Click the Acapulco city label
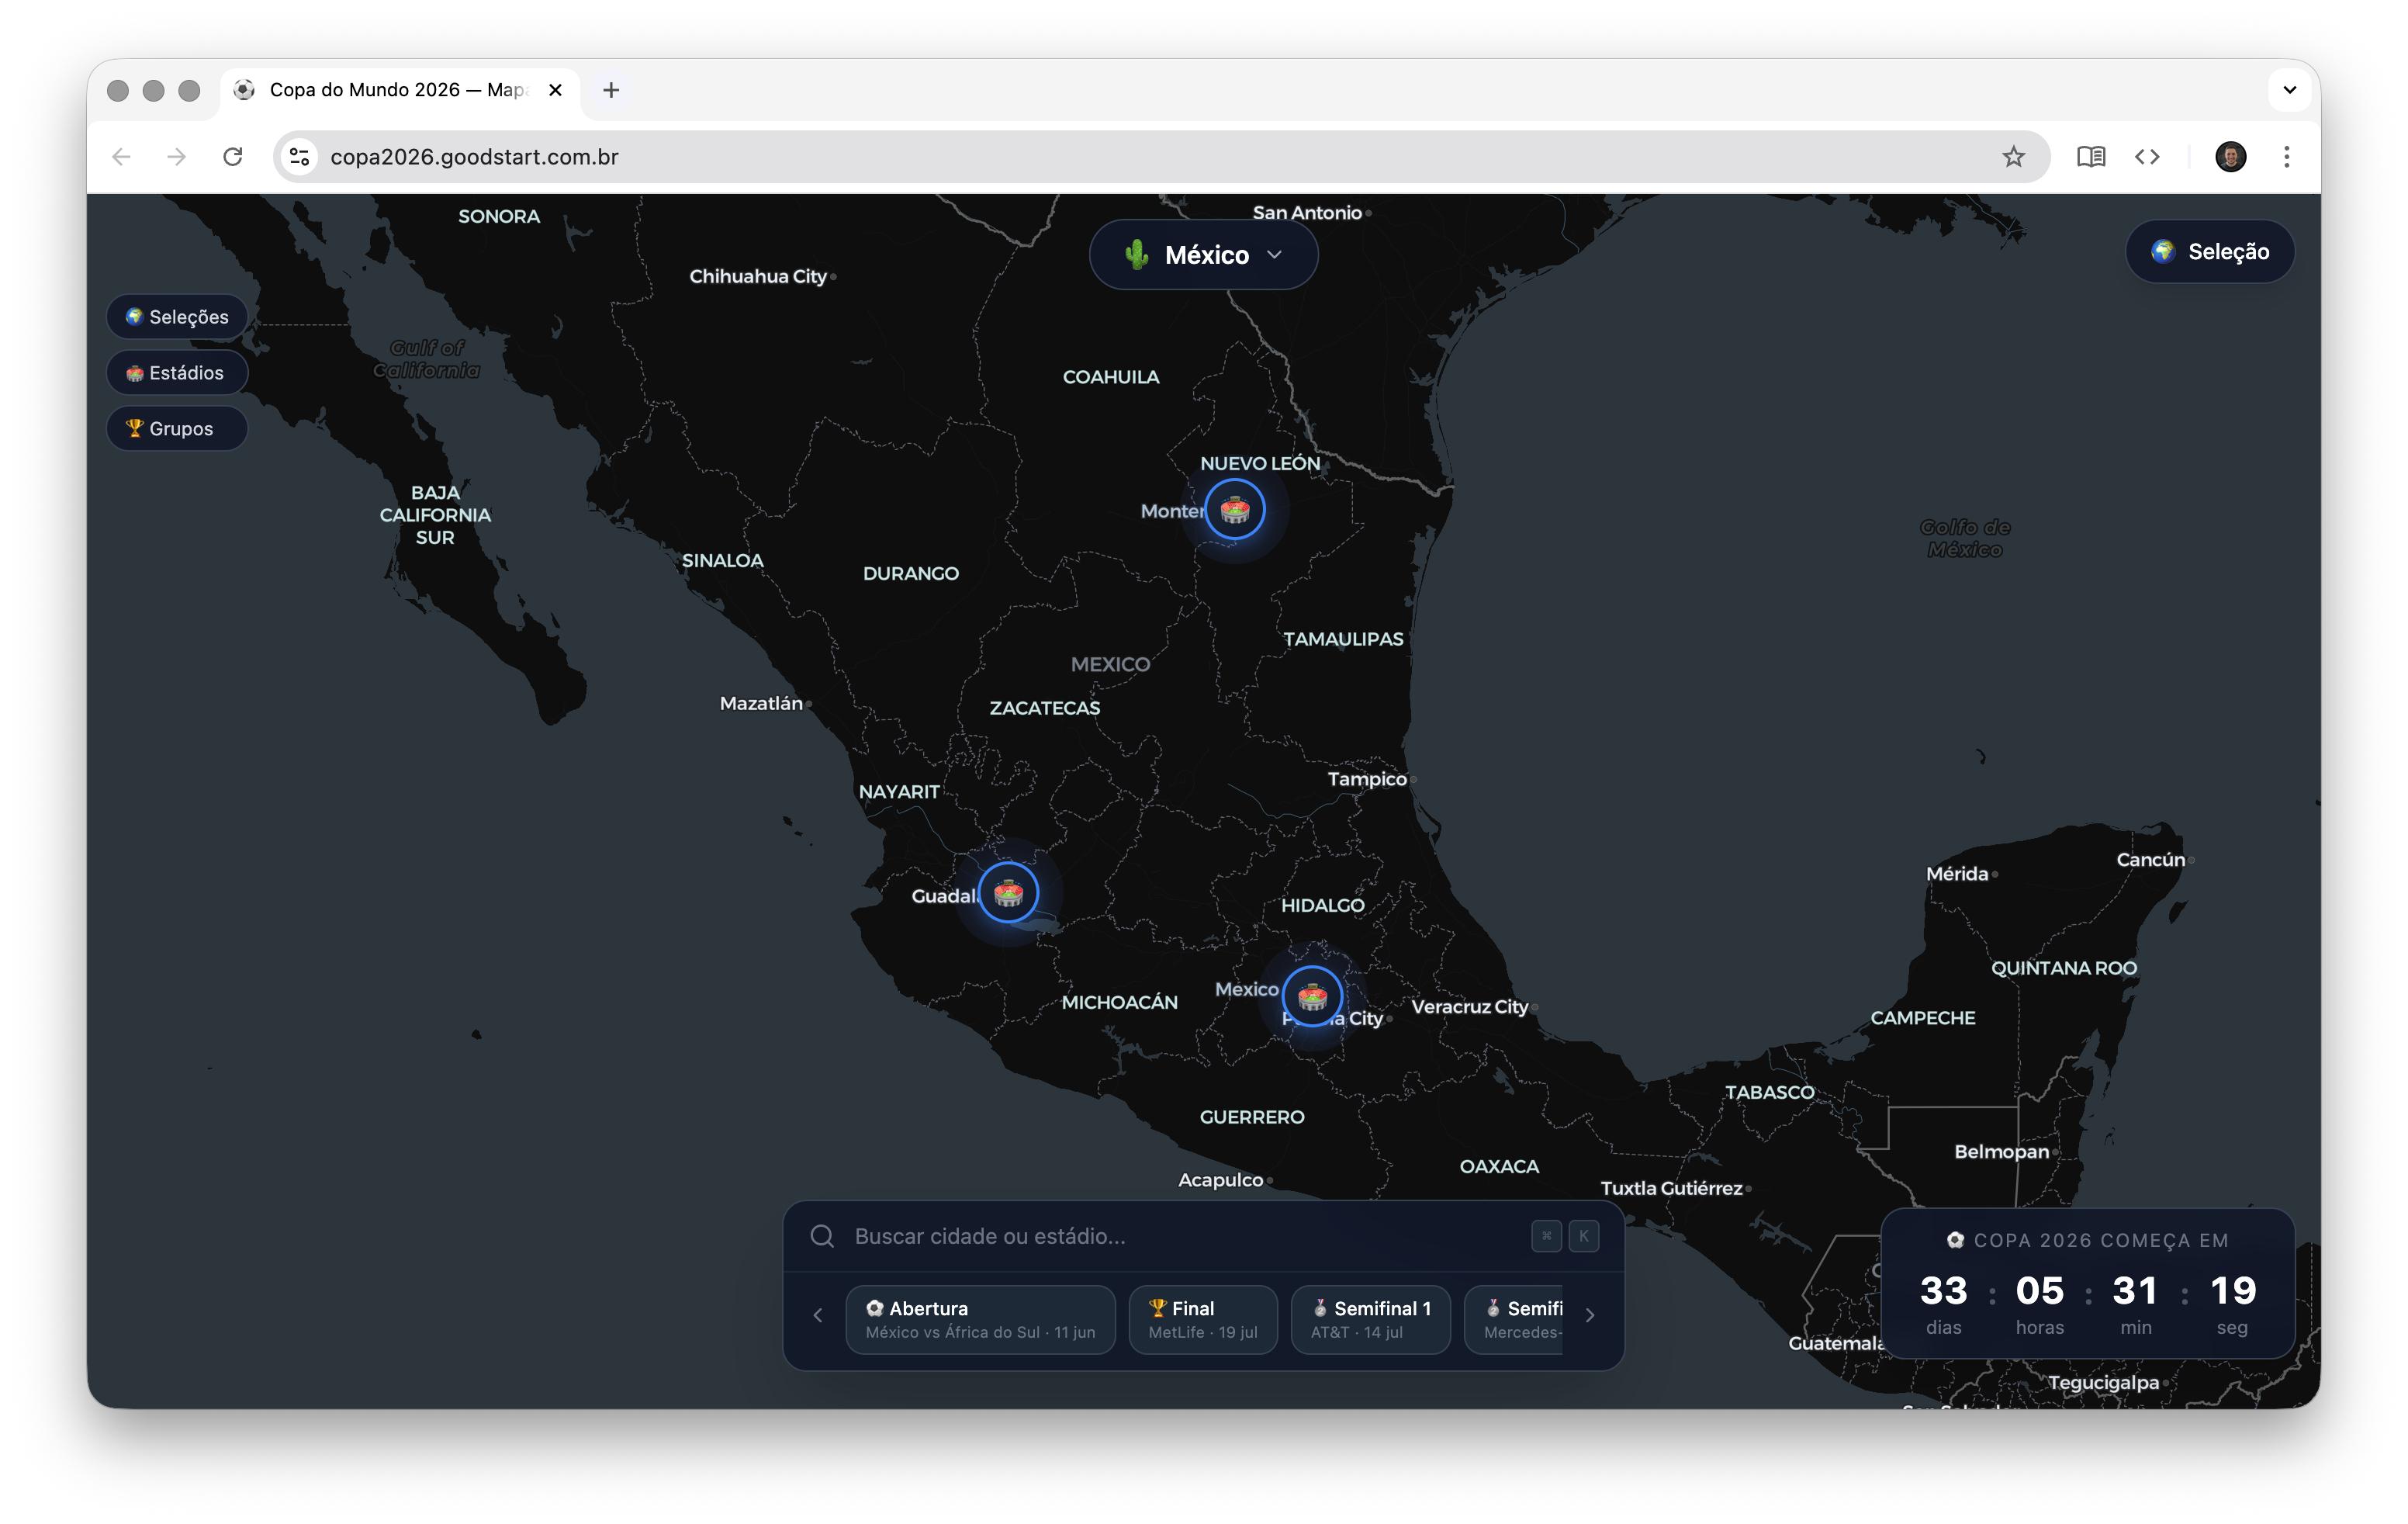This screenshot has height=1524, width=2408. click(x=1220, y=1180)
